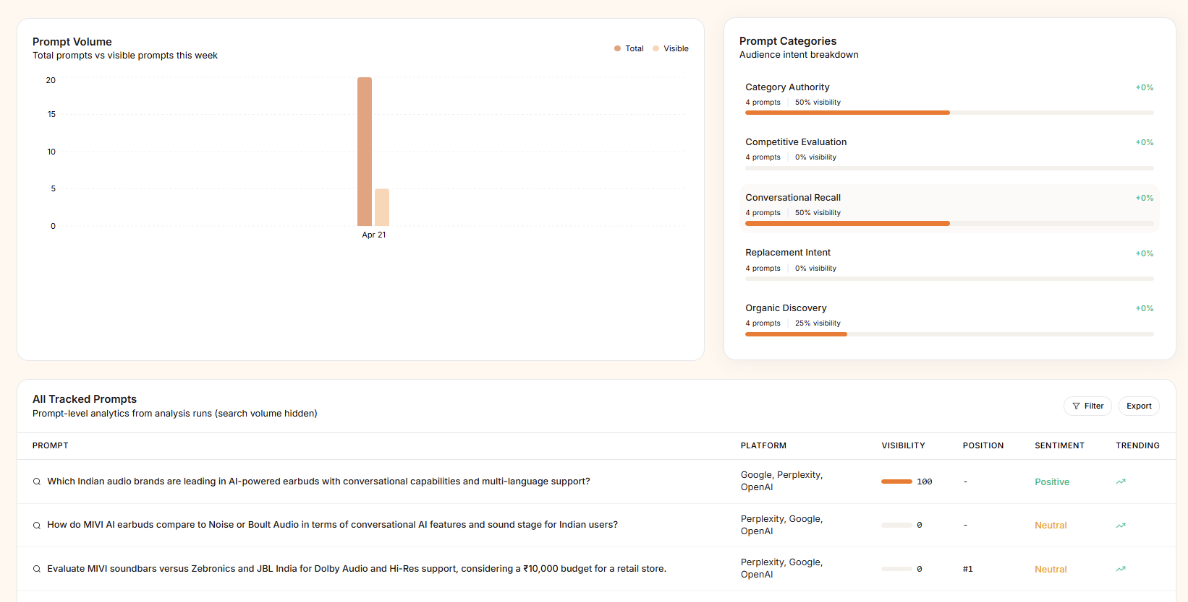Click the Positive sentiment label
The image size is (1188, 602).
coord(1052,482)
